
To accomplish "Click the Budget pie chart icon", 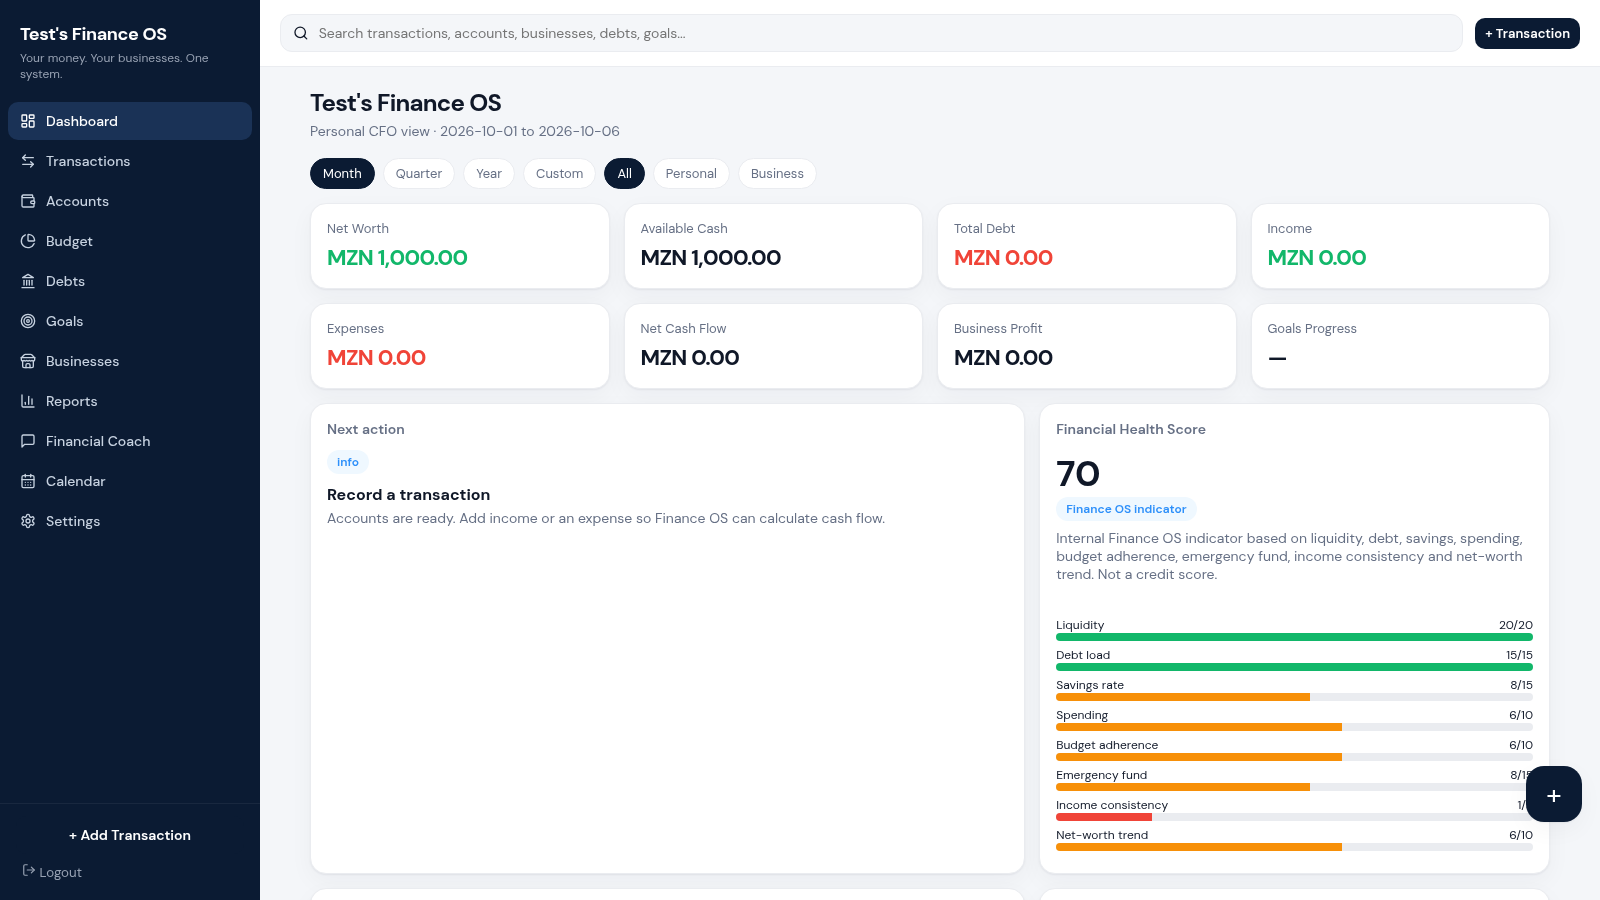I will 28,241.
